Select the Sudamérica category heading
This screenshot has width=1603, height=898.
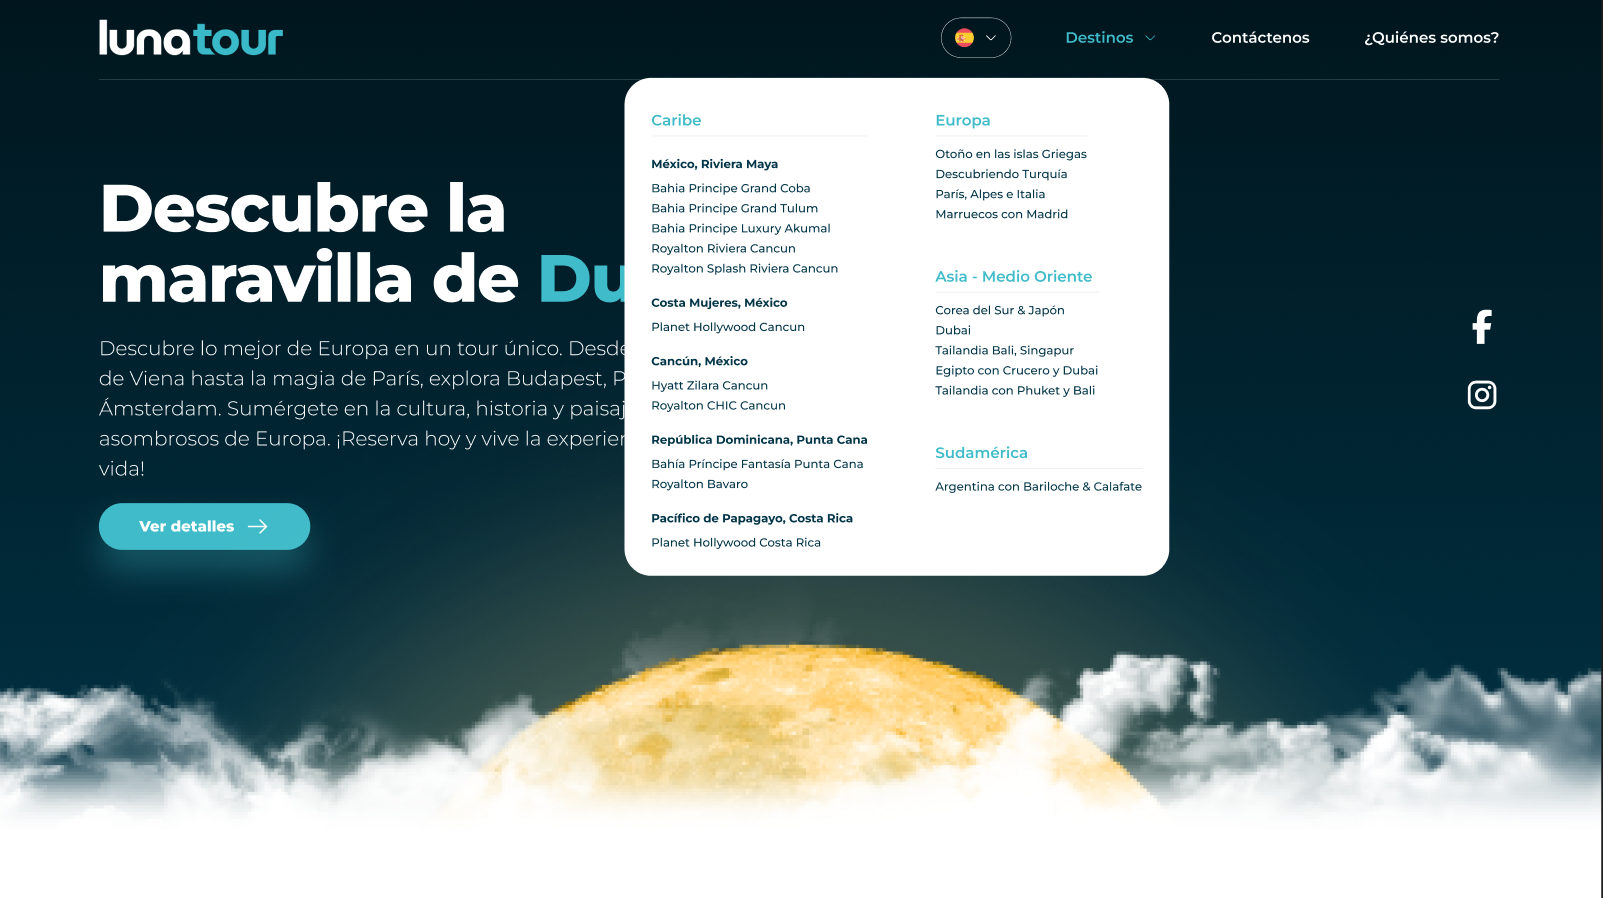(x=981, y=453)
